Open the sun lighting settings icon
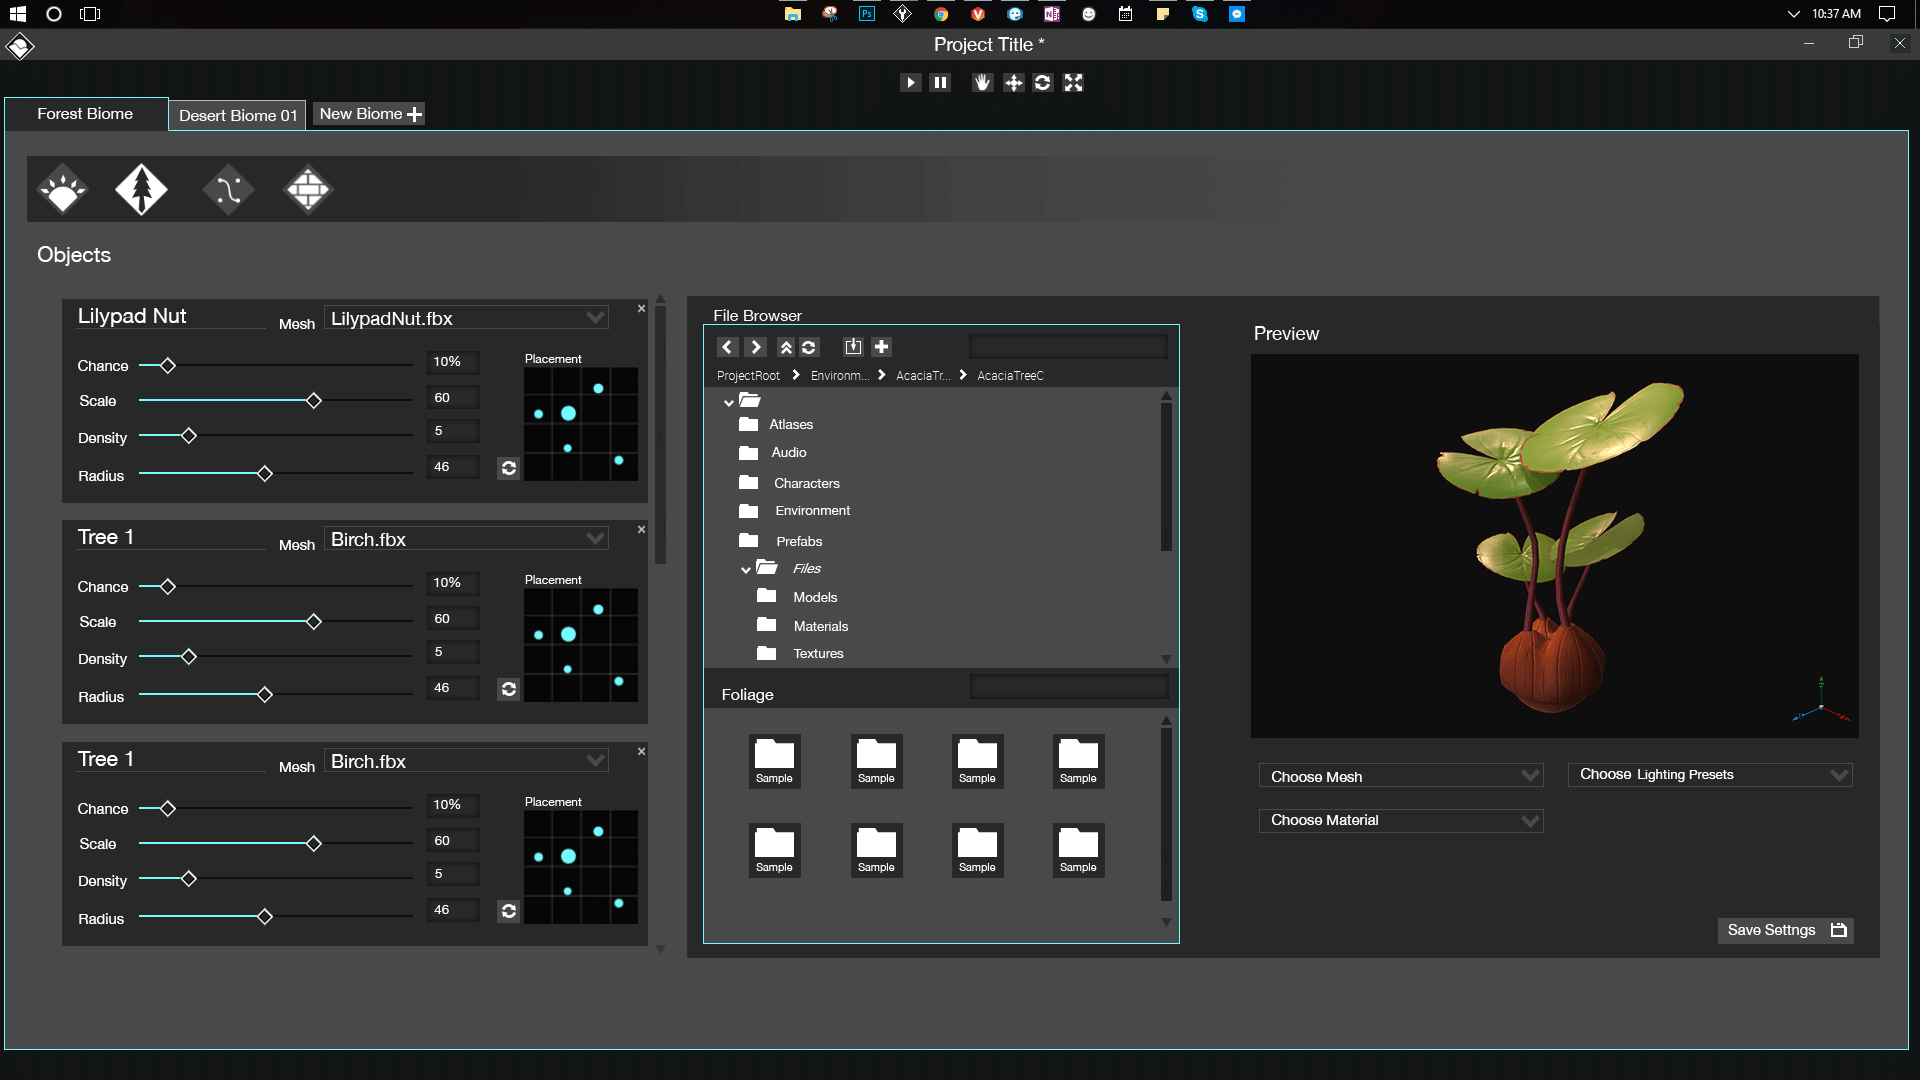Viewport: 1920px width, 1080px height. [x=63, y=189]
